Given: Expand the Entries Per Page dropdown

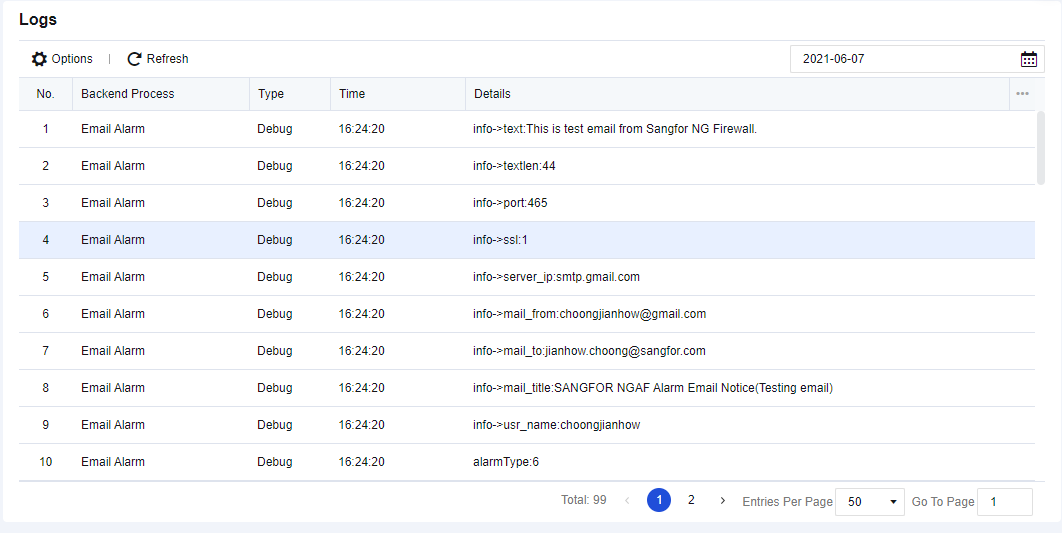Looking at the screenshot, I should pyautogui.click(x=869, y=502).
